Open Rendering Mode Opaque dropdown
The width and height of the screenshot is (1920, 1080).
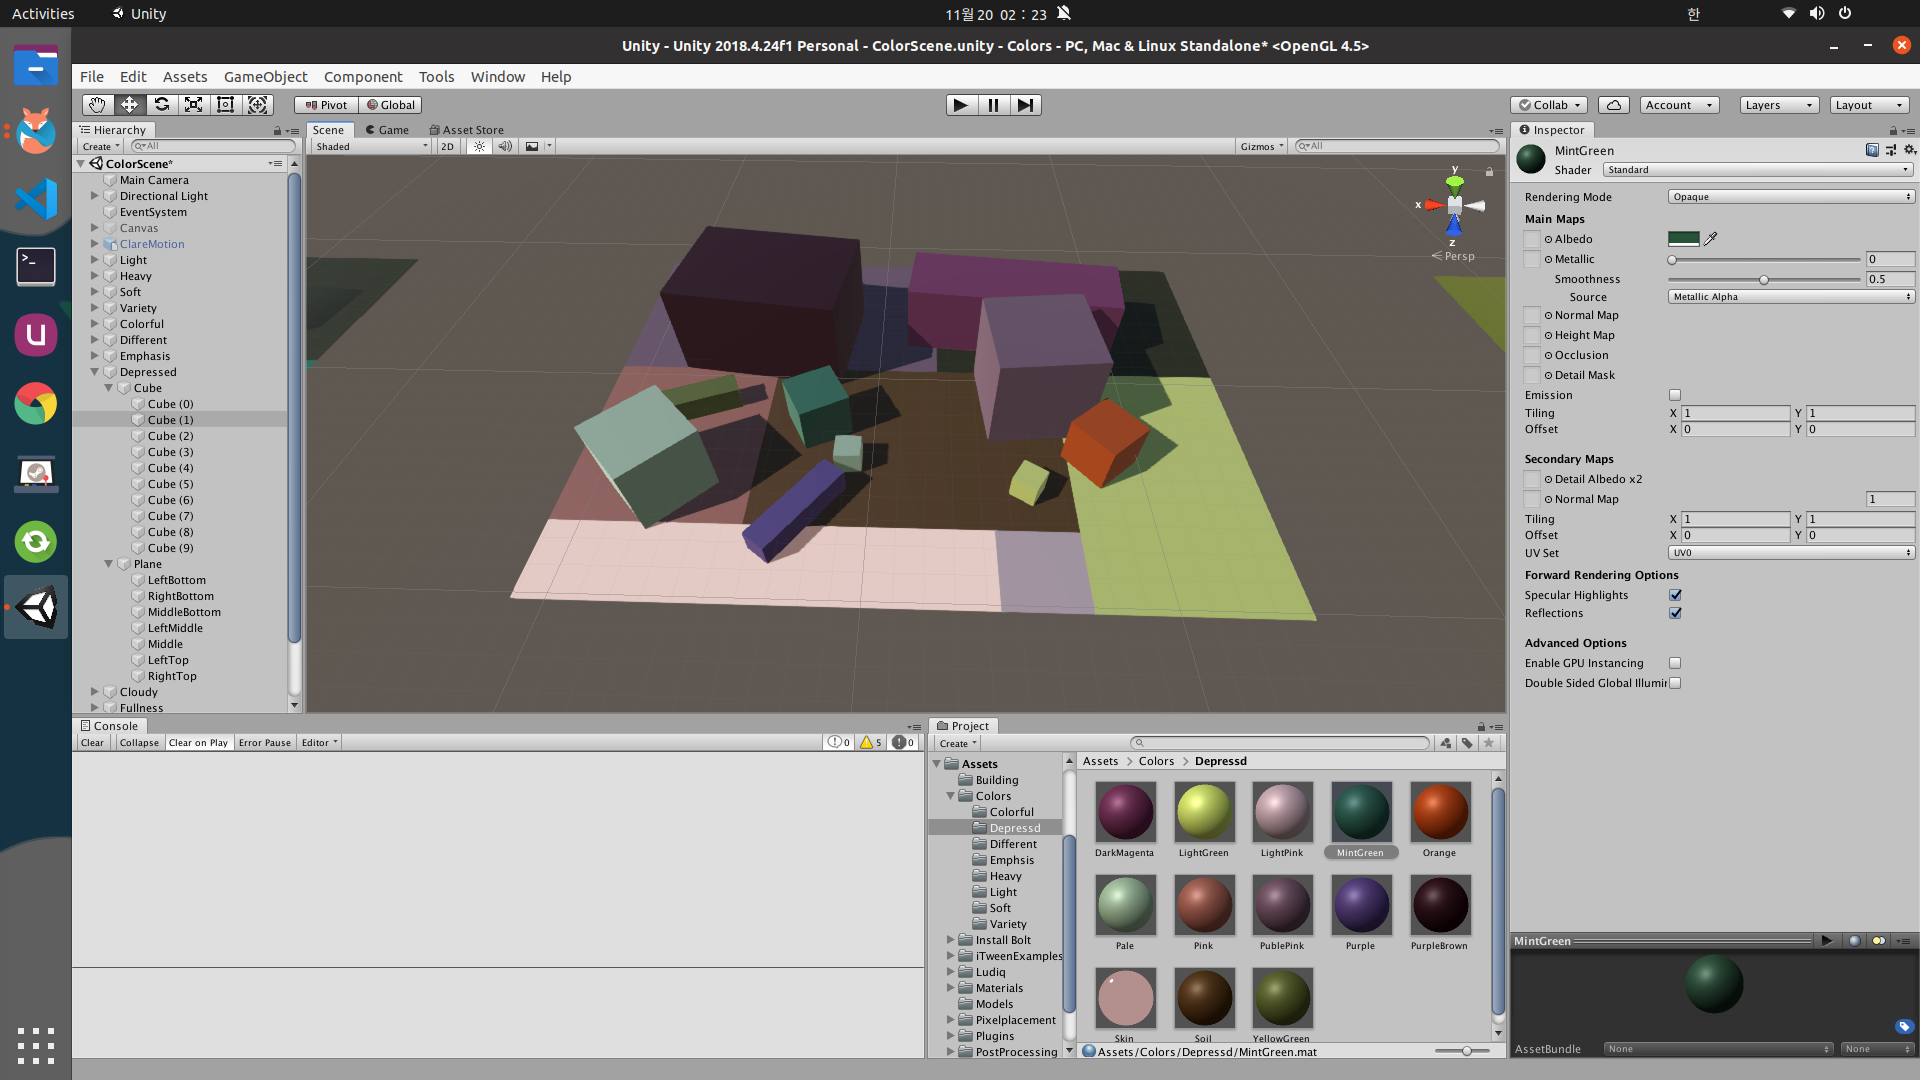click(1791, 197)
